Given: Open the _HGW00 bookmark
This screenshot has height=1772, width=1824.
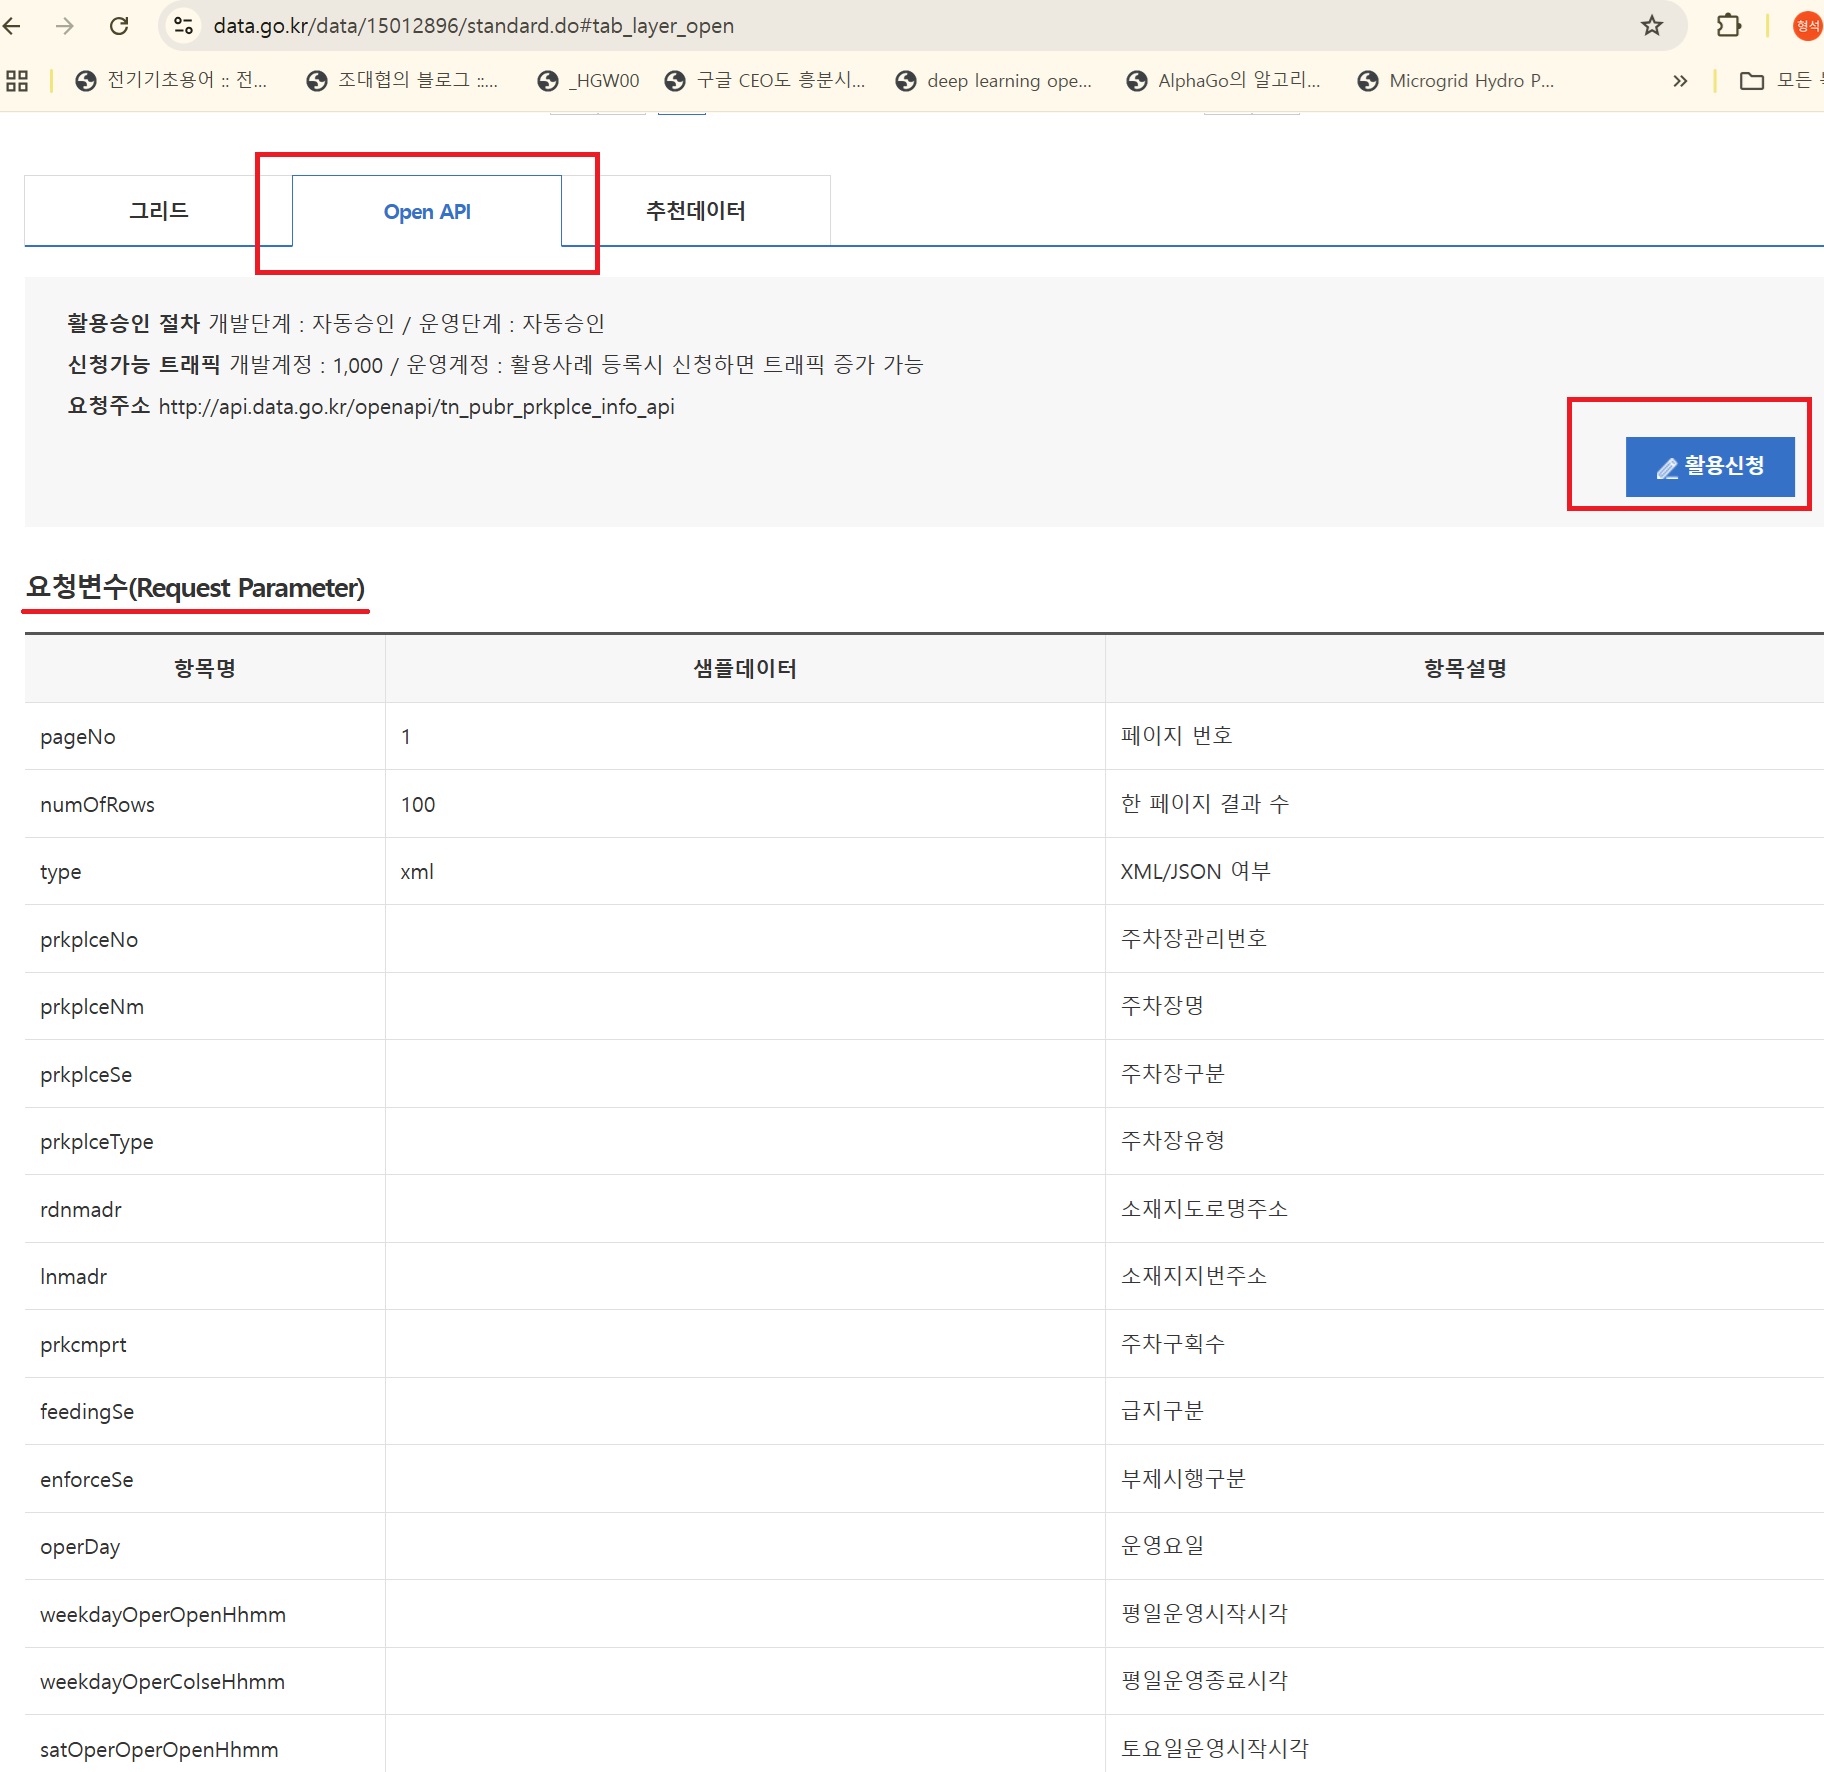Looking at the screenshot, I should (589, 81).
